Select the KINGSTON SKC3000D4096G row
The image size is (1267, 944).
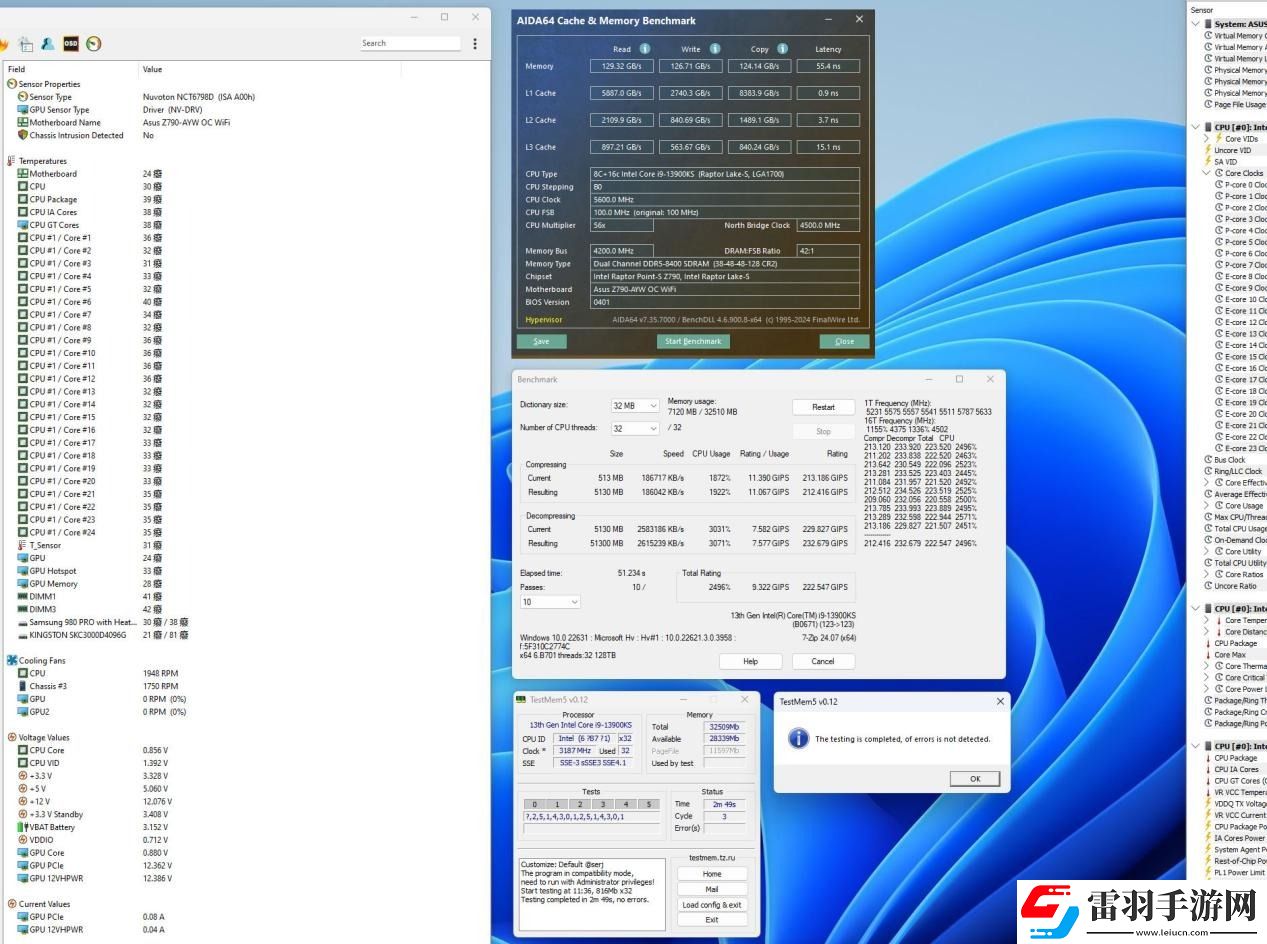pyautogui.click(x=247, y=635)
